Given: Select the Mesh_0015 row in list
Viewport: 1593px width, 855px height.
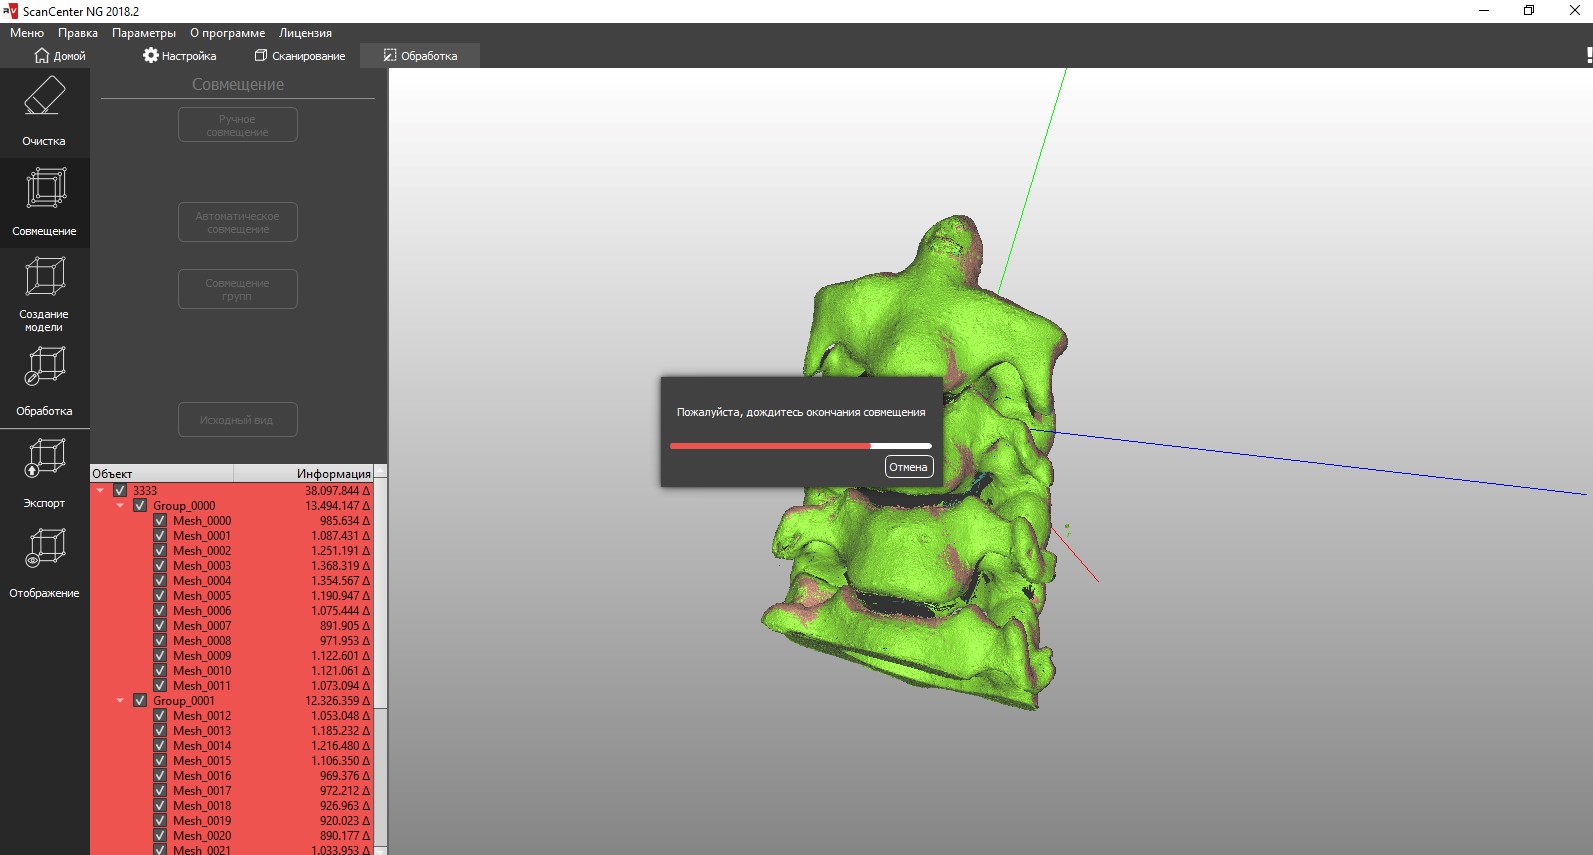Looking at the screenshot, I should click(x=202, y=761).
